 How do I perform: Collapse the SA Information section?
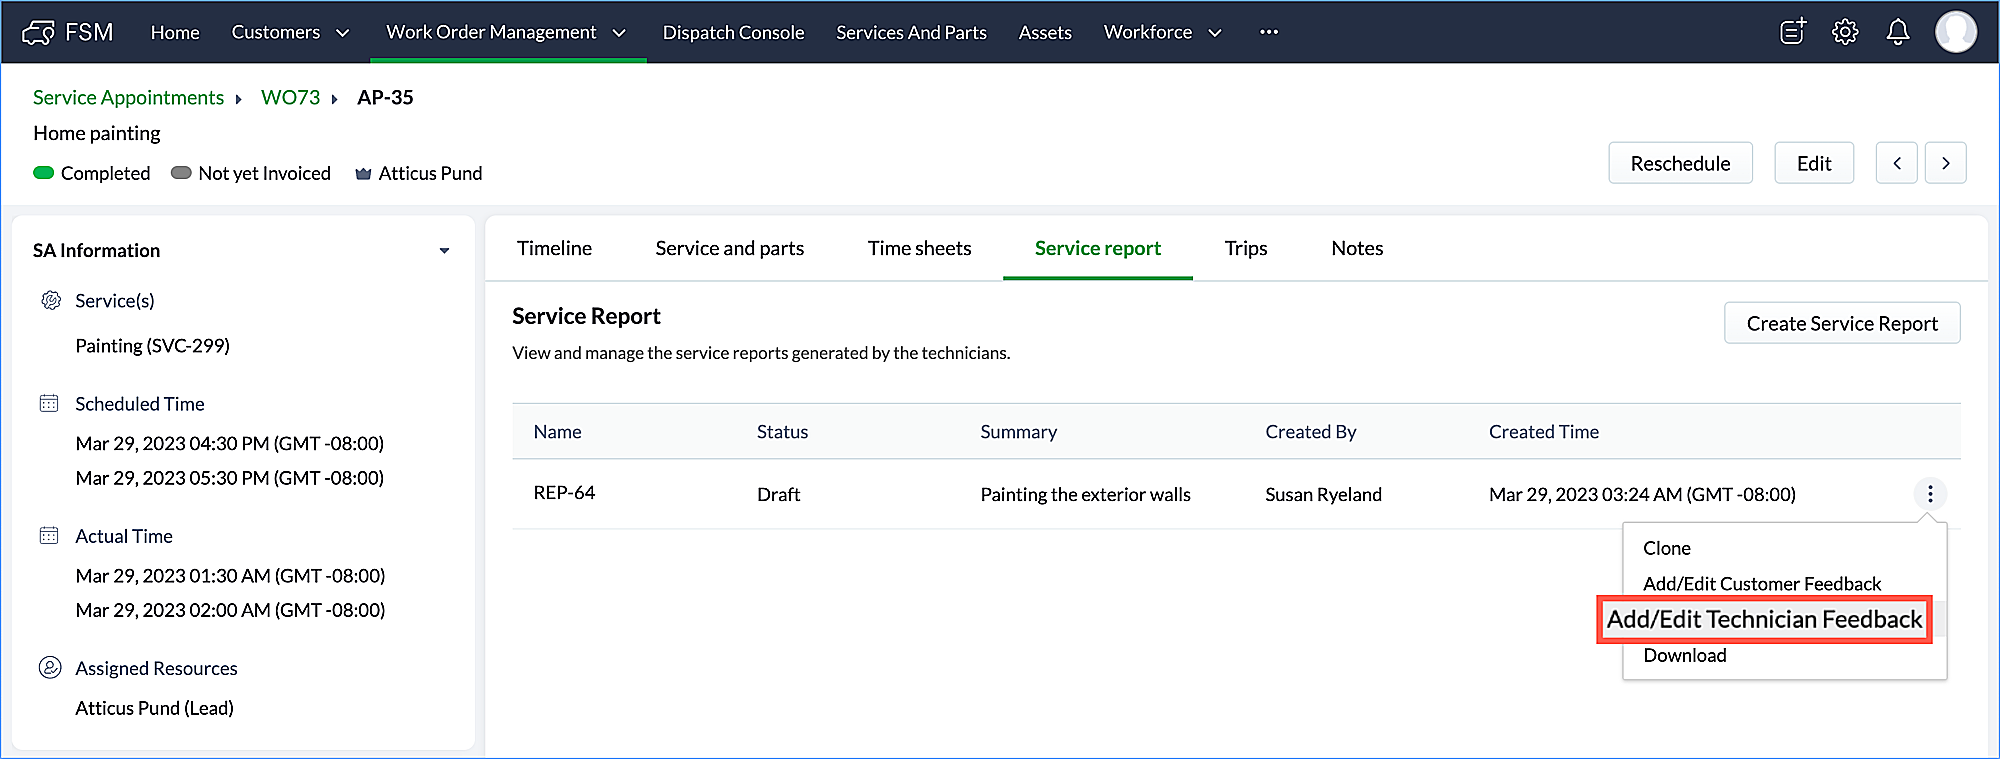(x=444, y=251)
